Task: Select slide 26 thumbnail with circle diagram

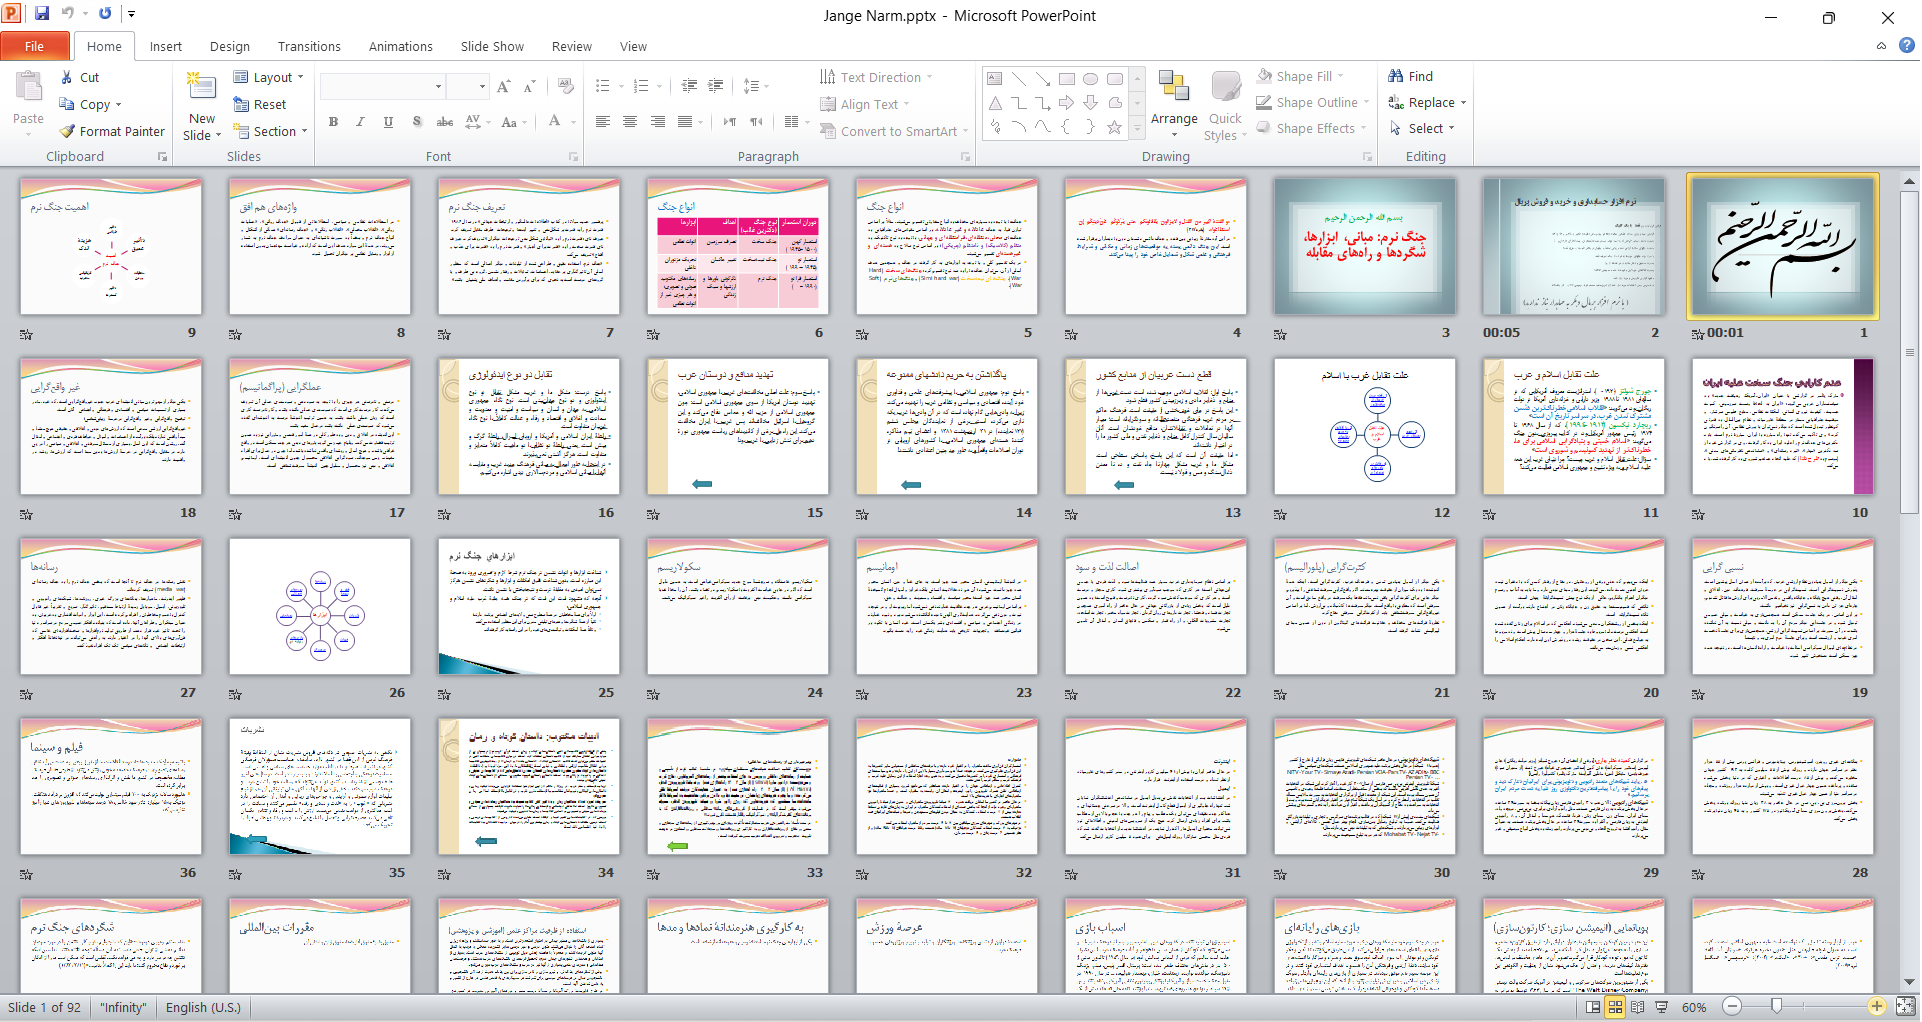Action: coord(320,606)
